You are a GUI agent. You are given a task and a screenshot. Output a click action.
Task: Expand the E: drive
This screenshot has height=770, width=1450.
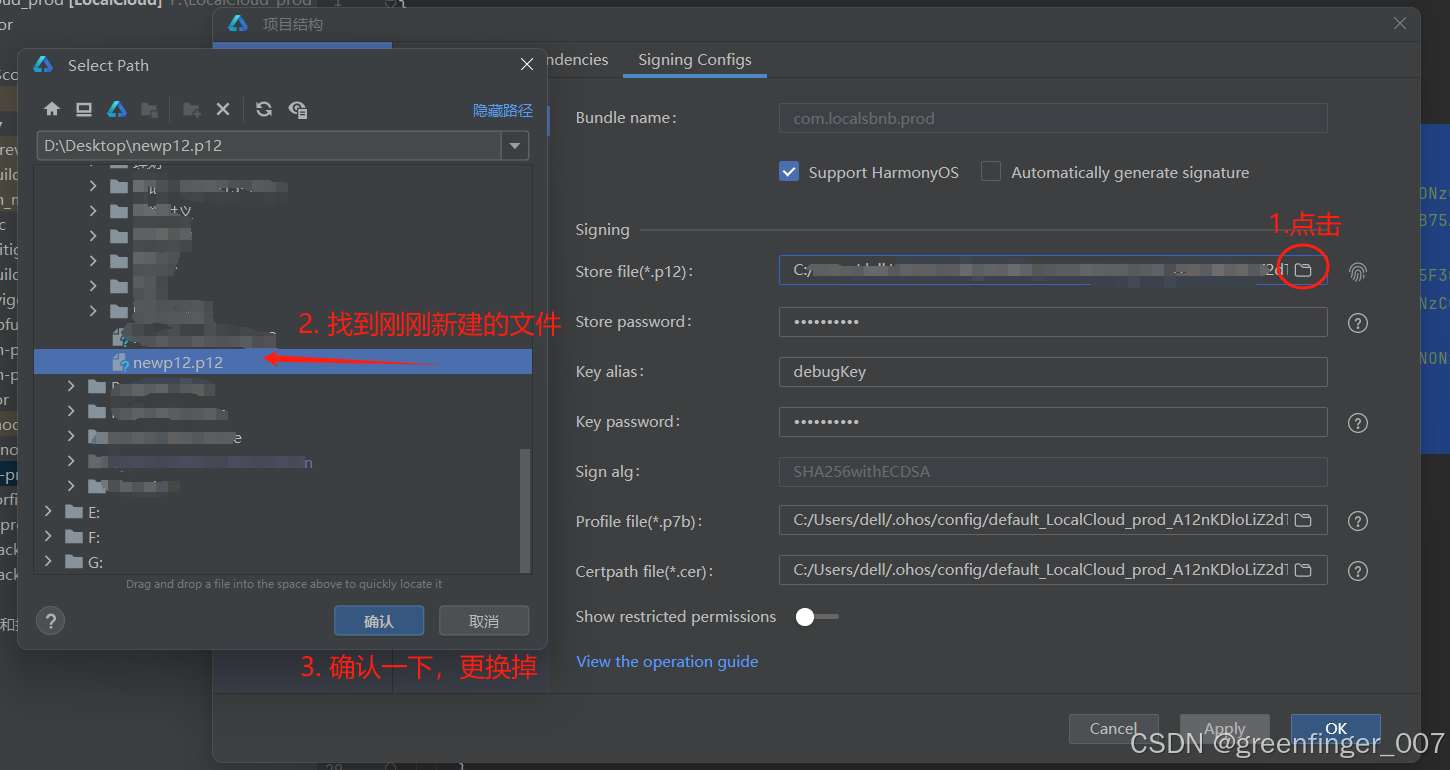click(48, 512)
